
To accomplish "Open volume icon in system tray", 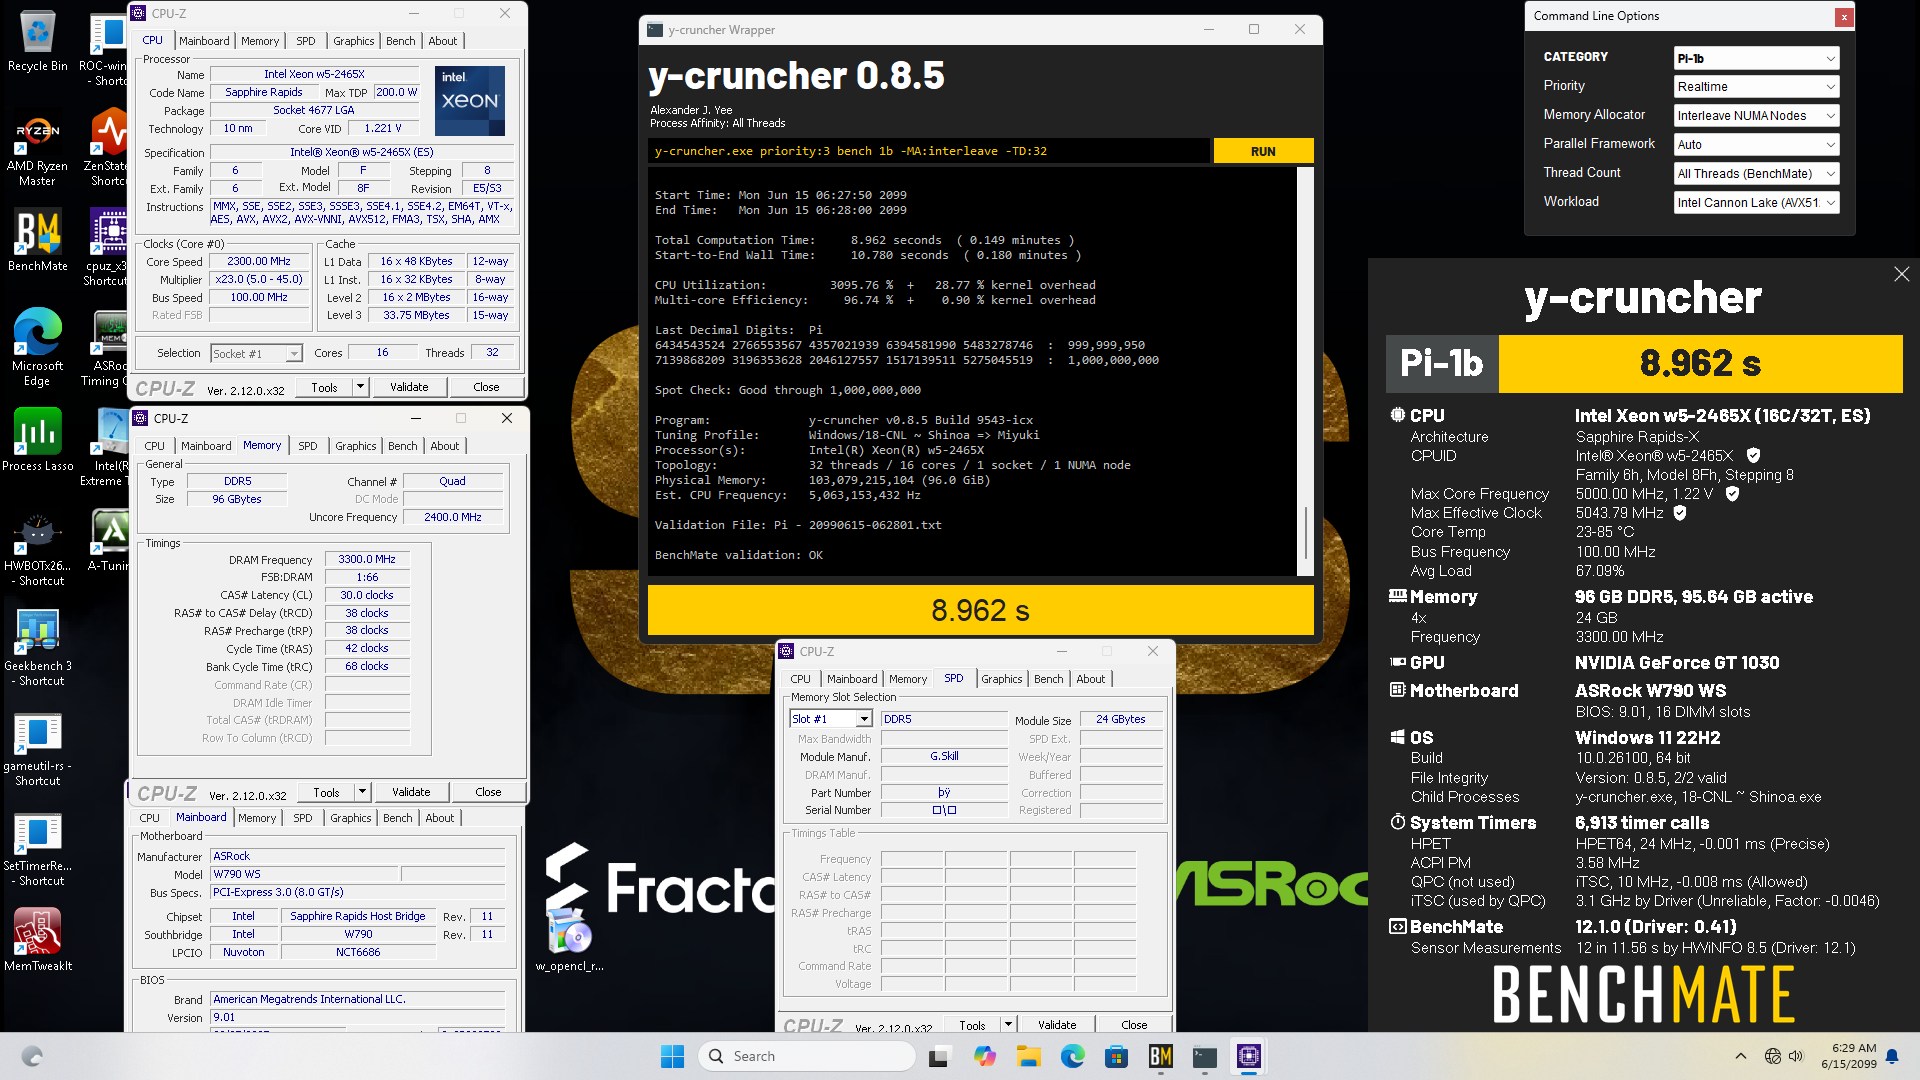I will 1796,1056.
